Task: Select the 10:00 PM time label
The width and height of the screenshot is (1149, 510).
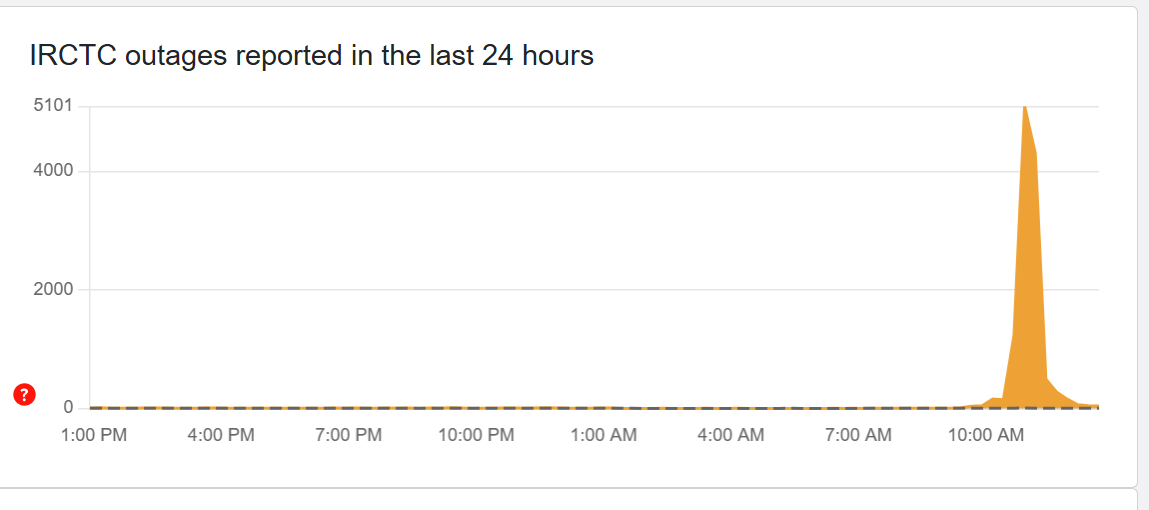Action: pyautogui.click(x=476, y=435)
